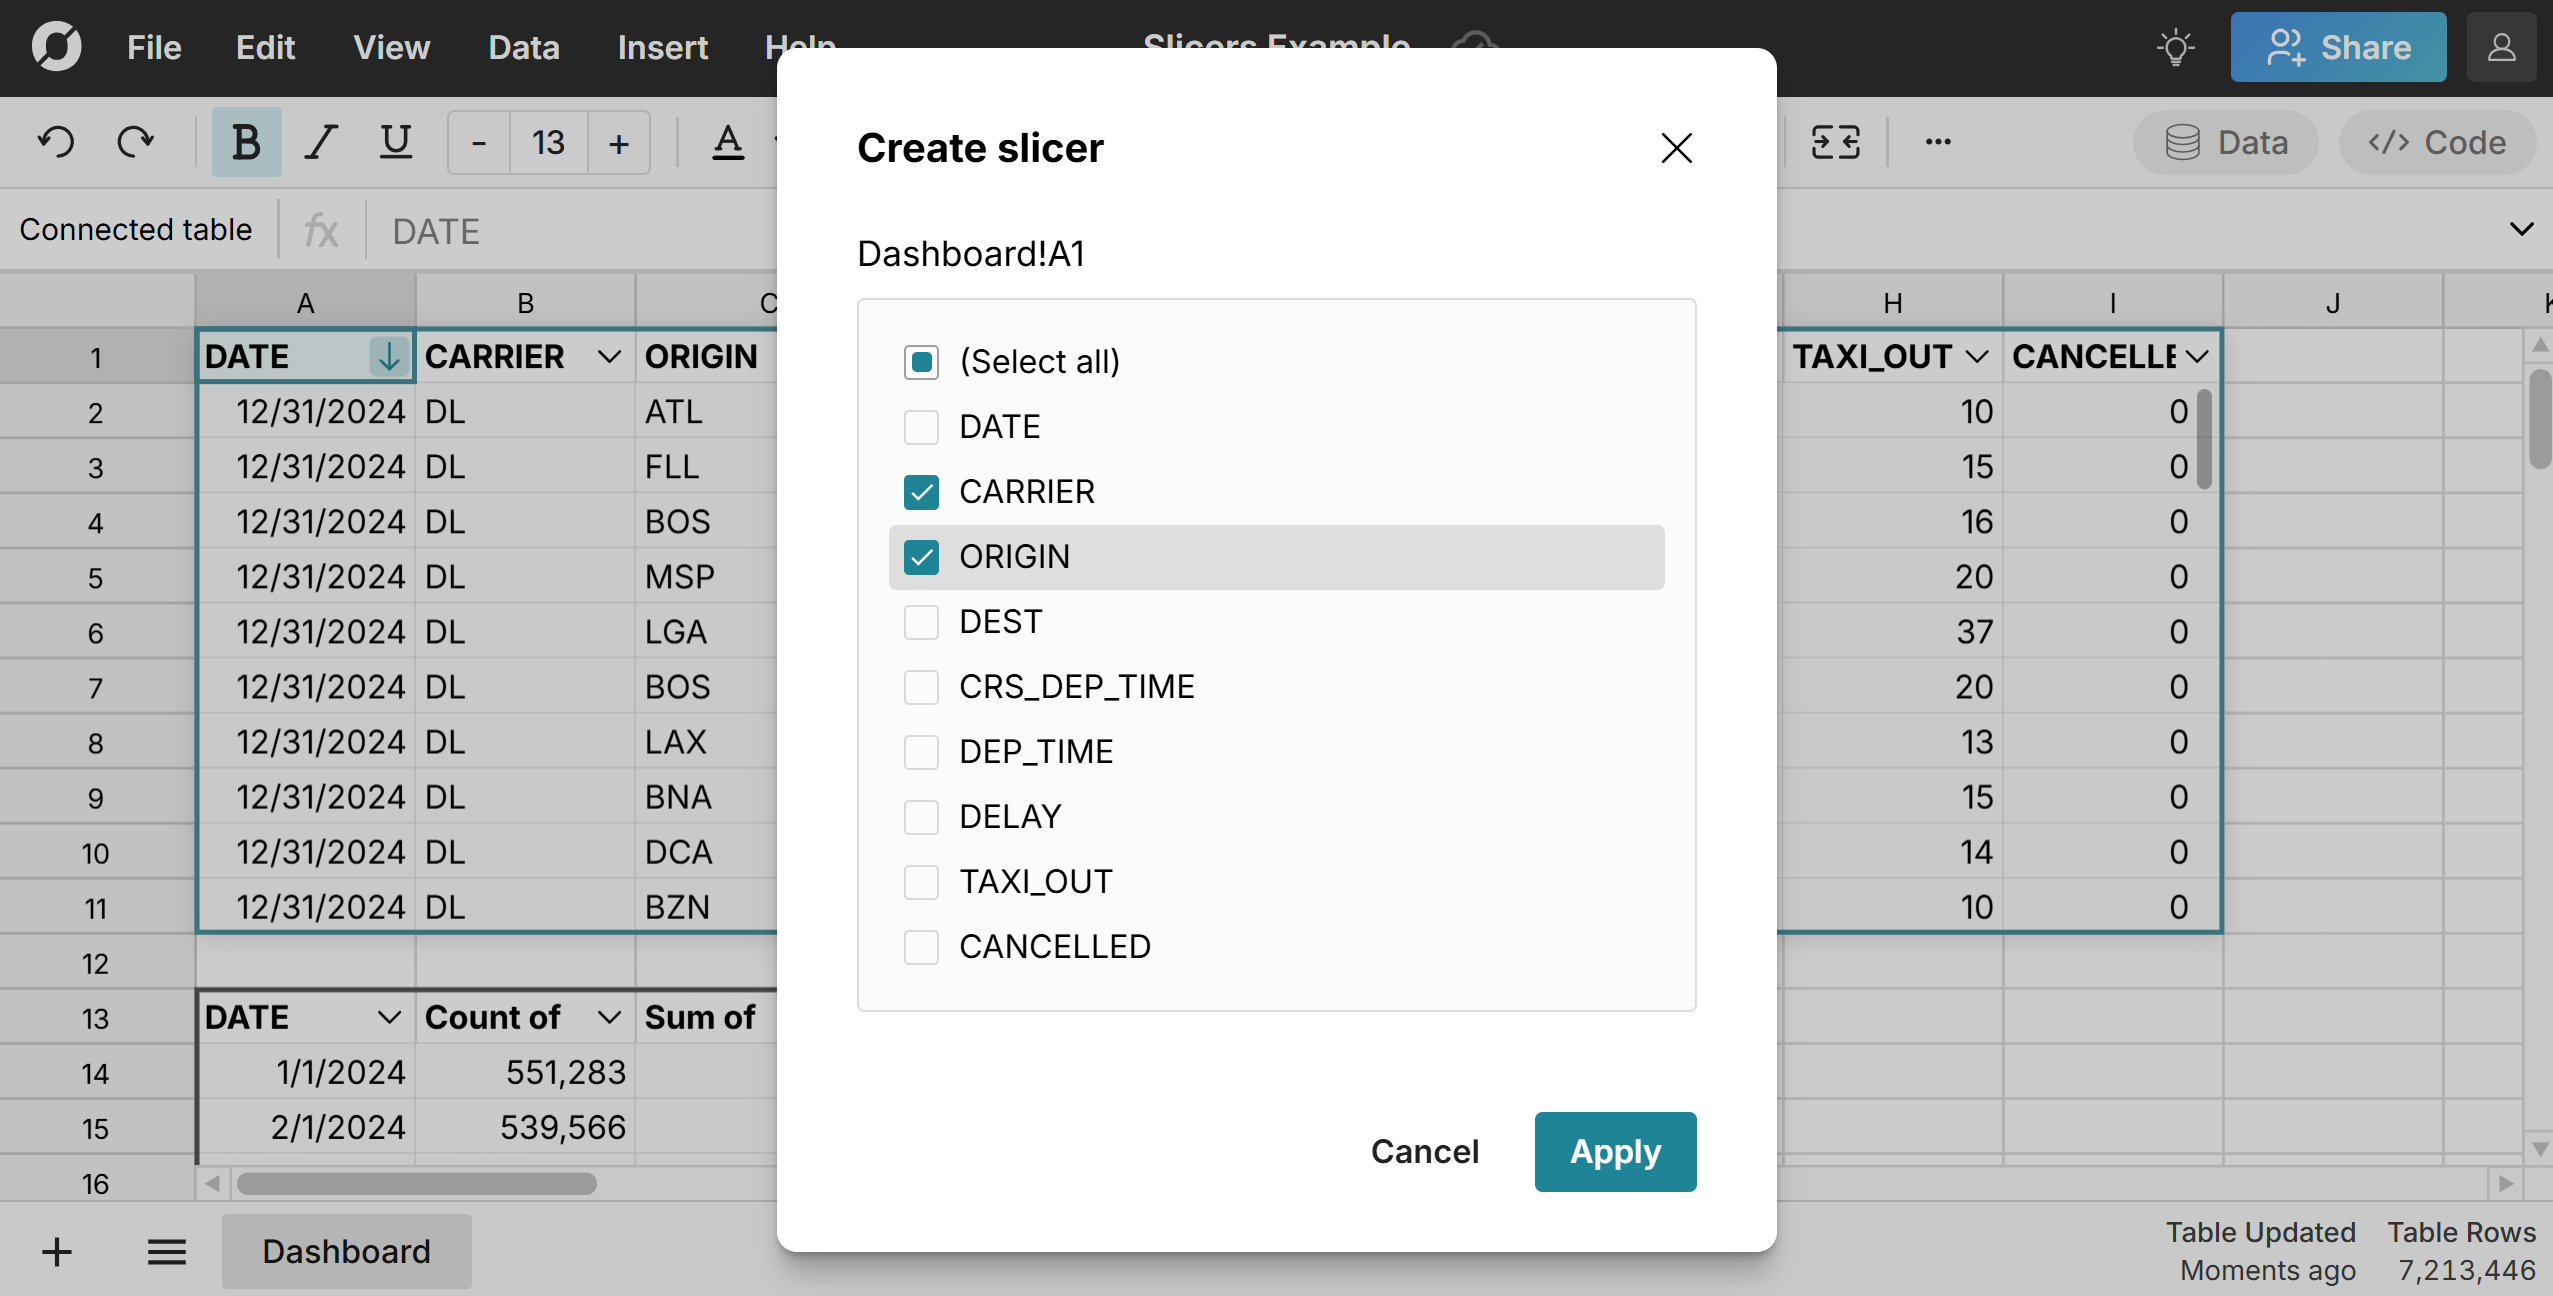Open the text color picker

point(729,141)
